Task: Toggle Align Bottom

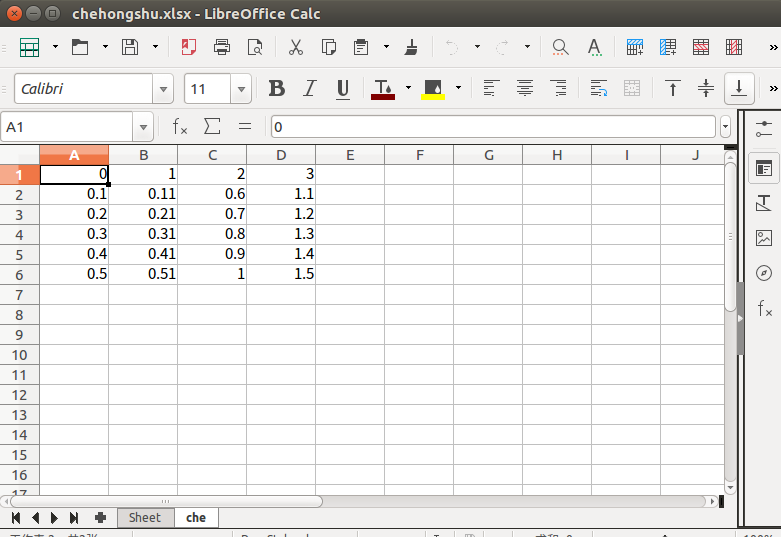Action: tap(739, 89)
